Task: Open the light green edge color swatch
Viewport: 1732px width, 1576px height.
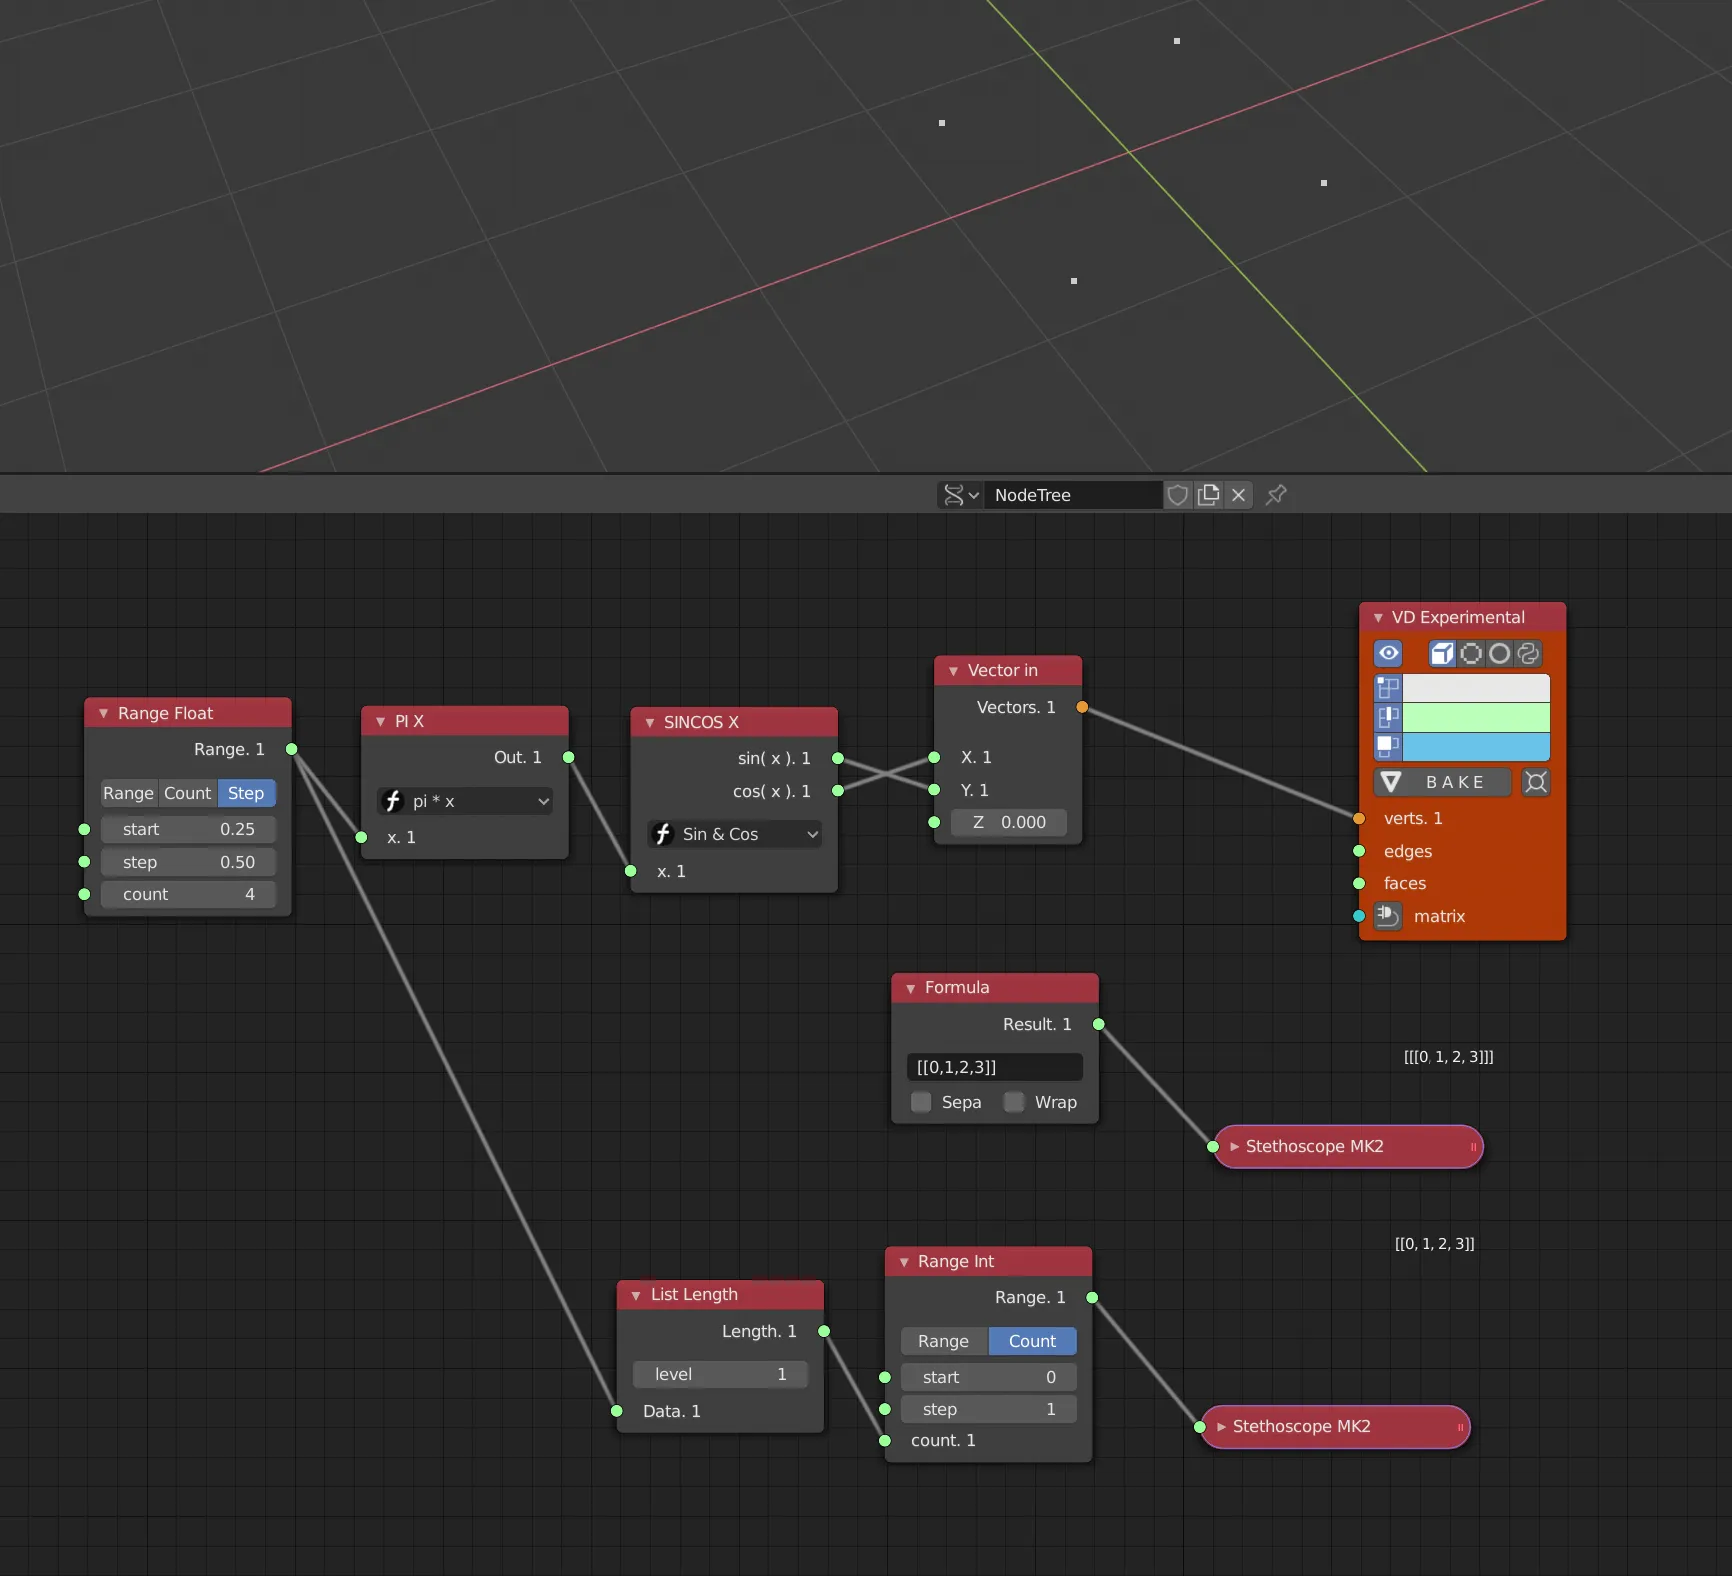Action: pyautogui.click(x=1476, y=717)
